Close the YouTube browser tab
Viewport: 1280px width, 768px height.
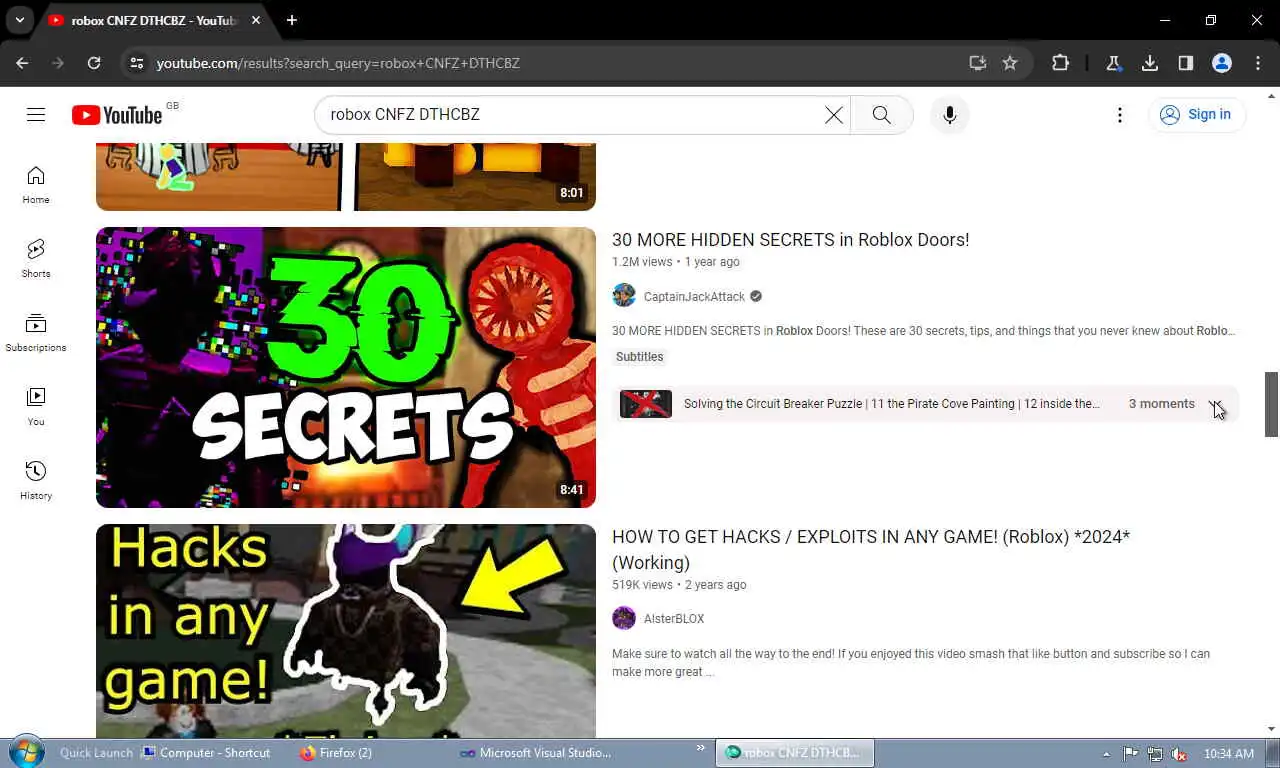click(256, 20)
